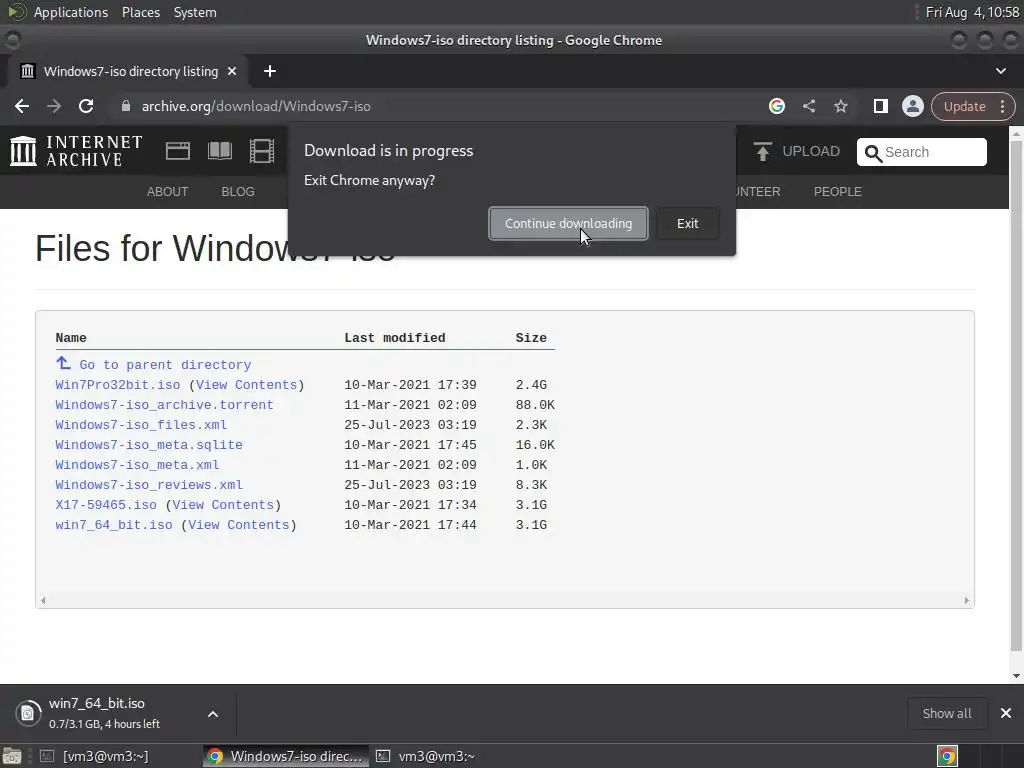Click the Internet Archive logo
Viewport: 1024px width, 768px height.
click(x=76, y=151)
